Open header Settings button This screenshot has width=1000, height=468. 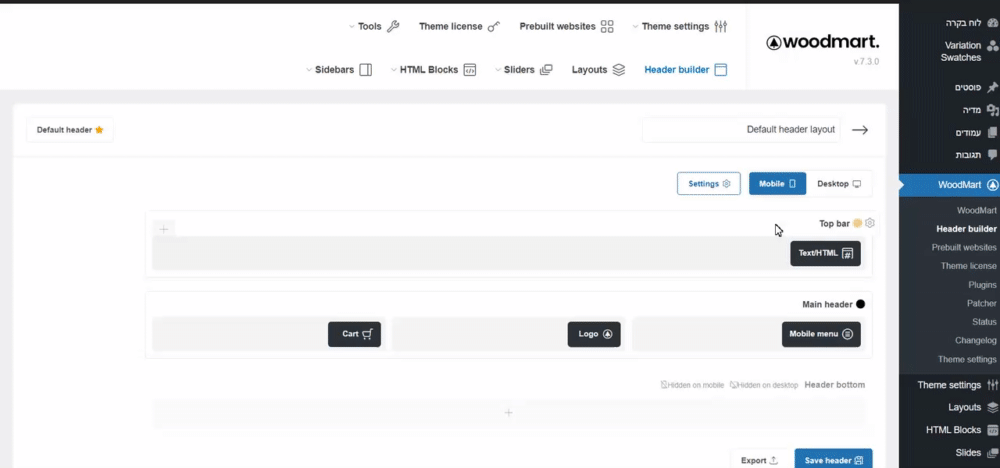click(x=709, y=184)
